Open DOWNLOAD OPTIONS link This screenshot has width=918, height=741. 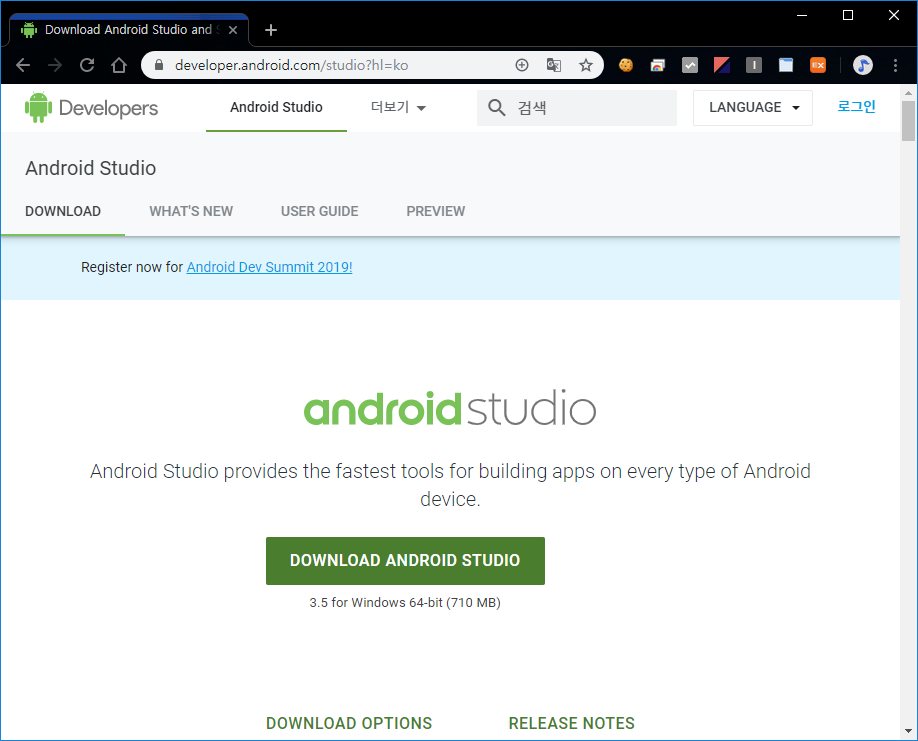pos(349,723)
